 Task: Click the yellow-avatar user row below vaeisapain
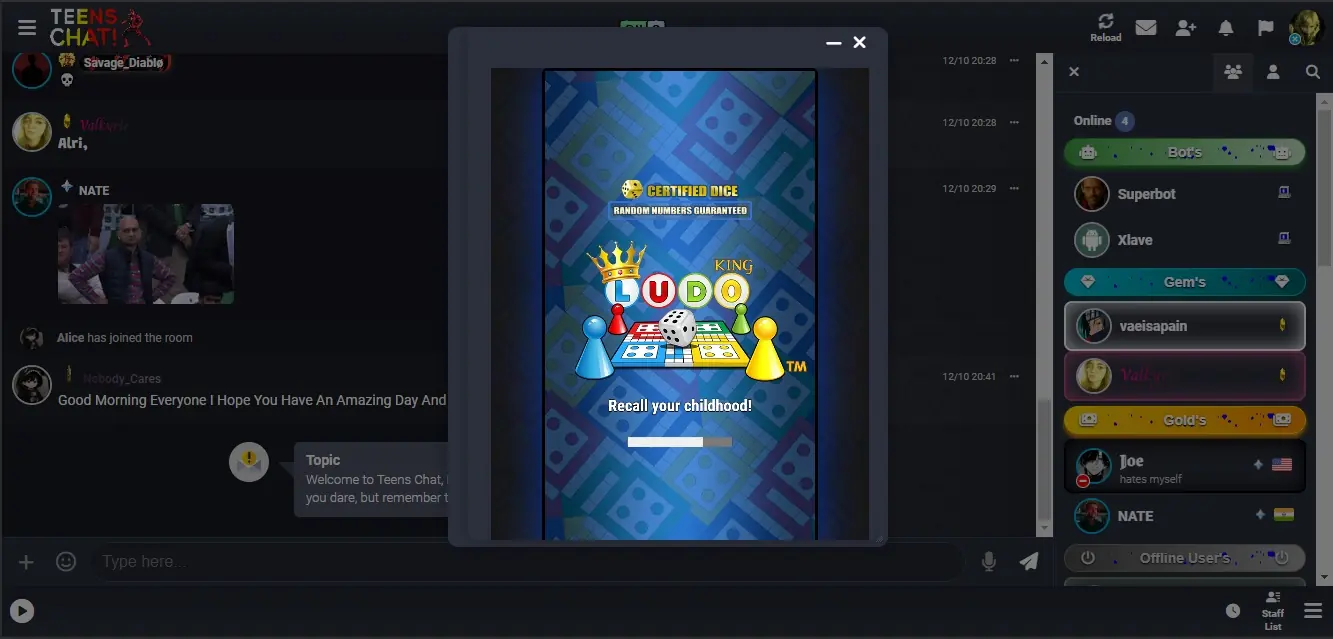(x=1185, y=376)
